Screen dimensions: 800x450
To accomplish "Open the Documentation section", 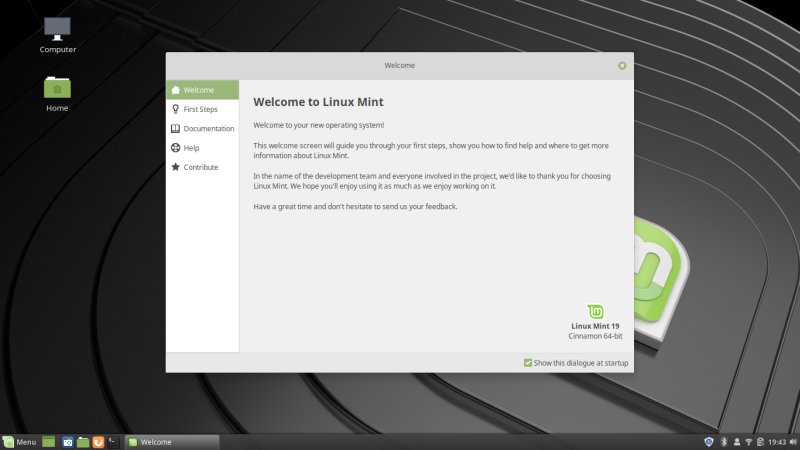I will click(x=203, y=129).
